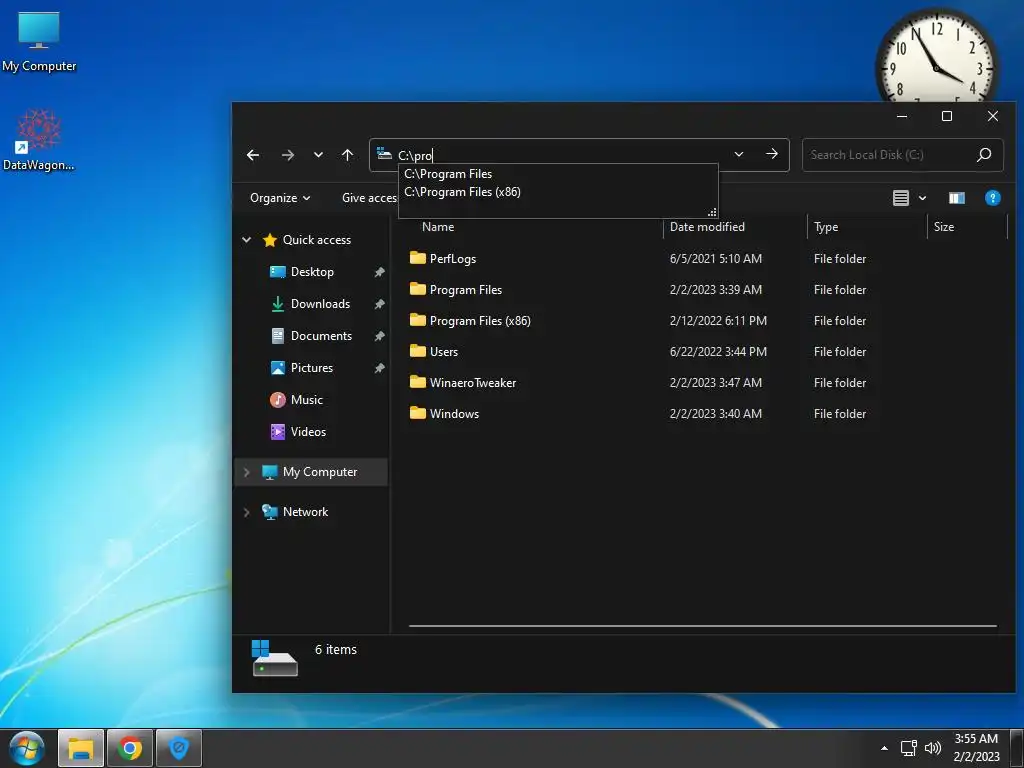Launch Chrome from the taskbar
The image size is (1024, 768).
tap(130, 748)
